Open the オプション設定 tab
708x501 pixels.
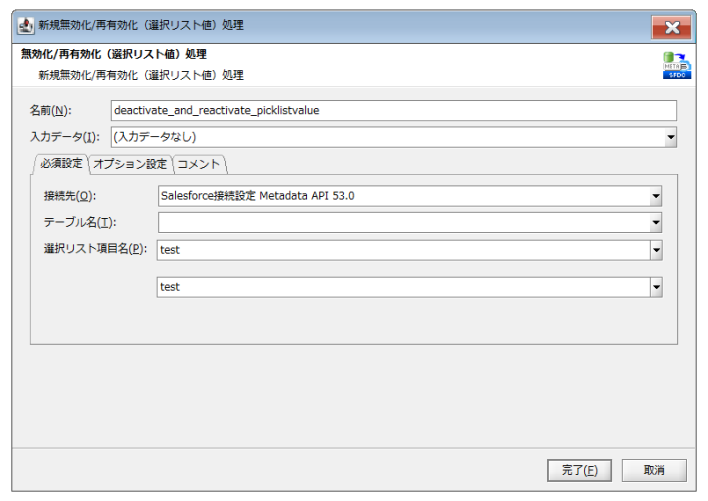click(x=130, y=163)
